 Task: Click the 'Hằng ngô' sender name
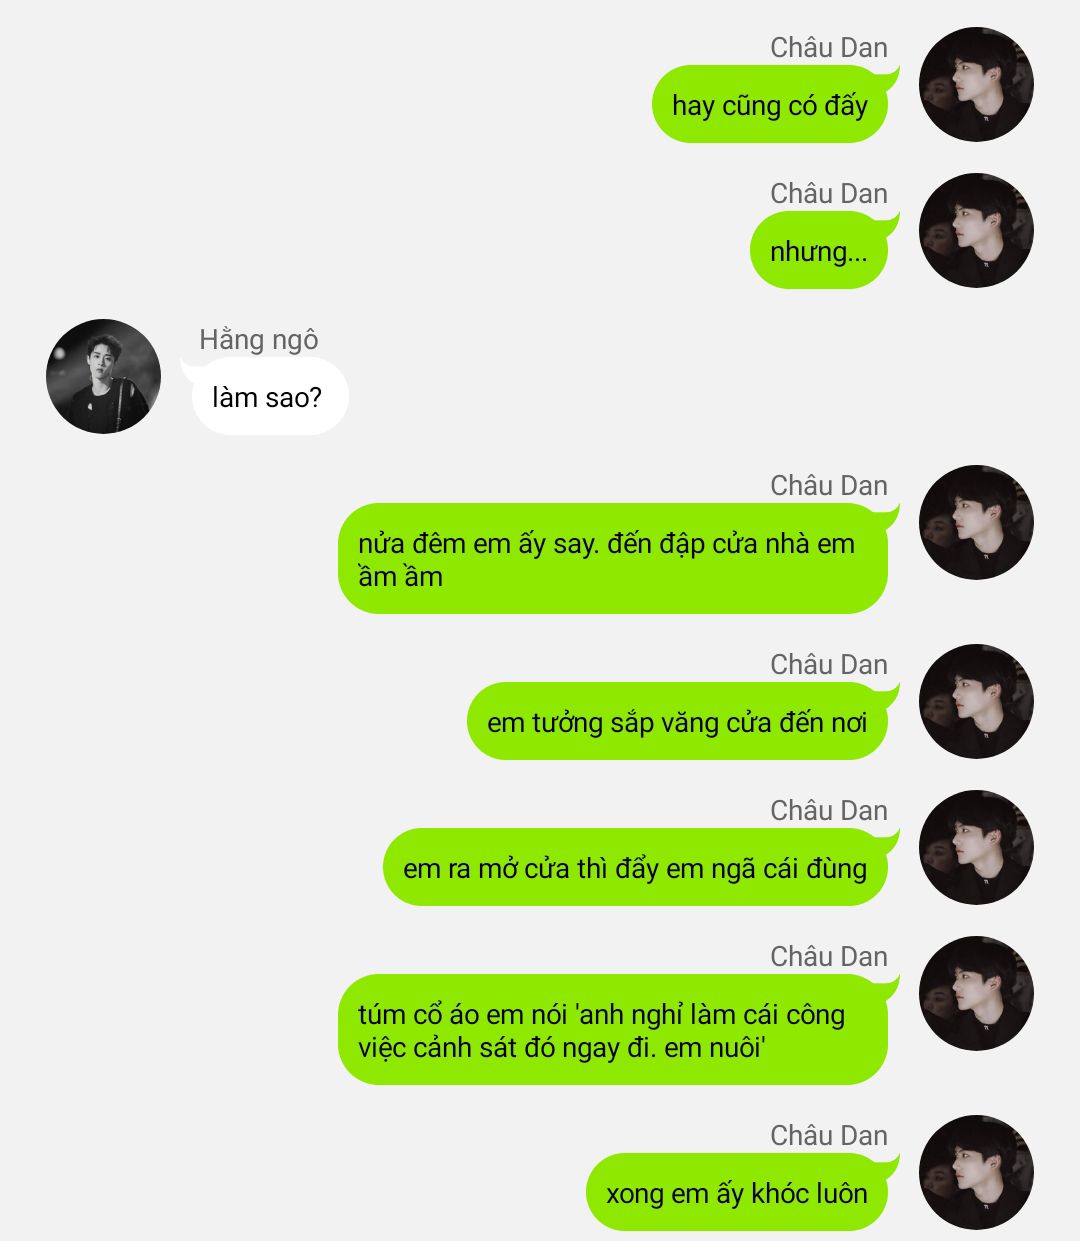pyautogui.click(x=259, y=340)
